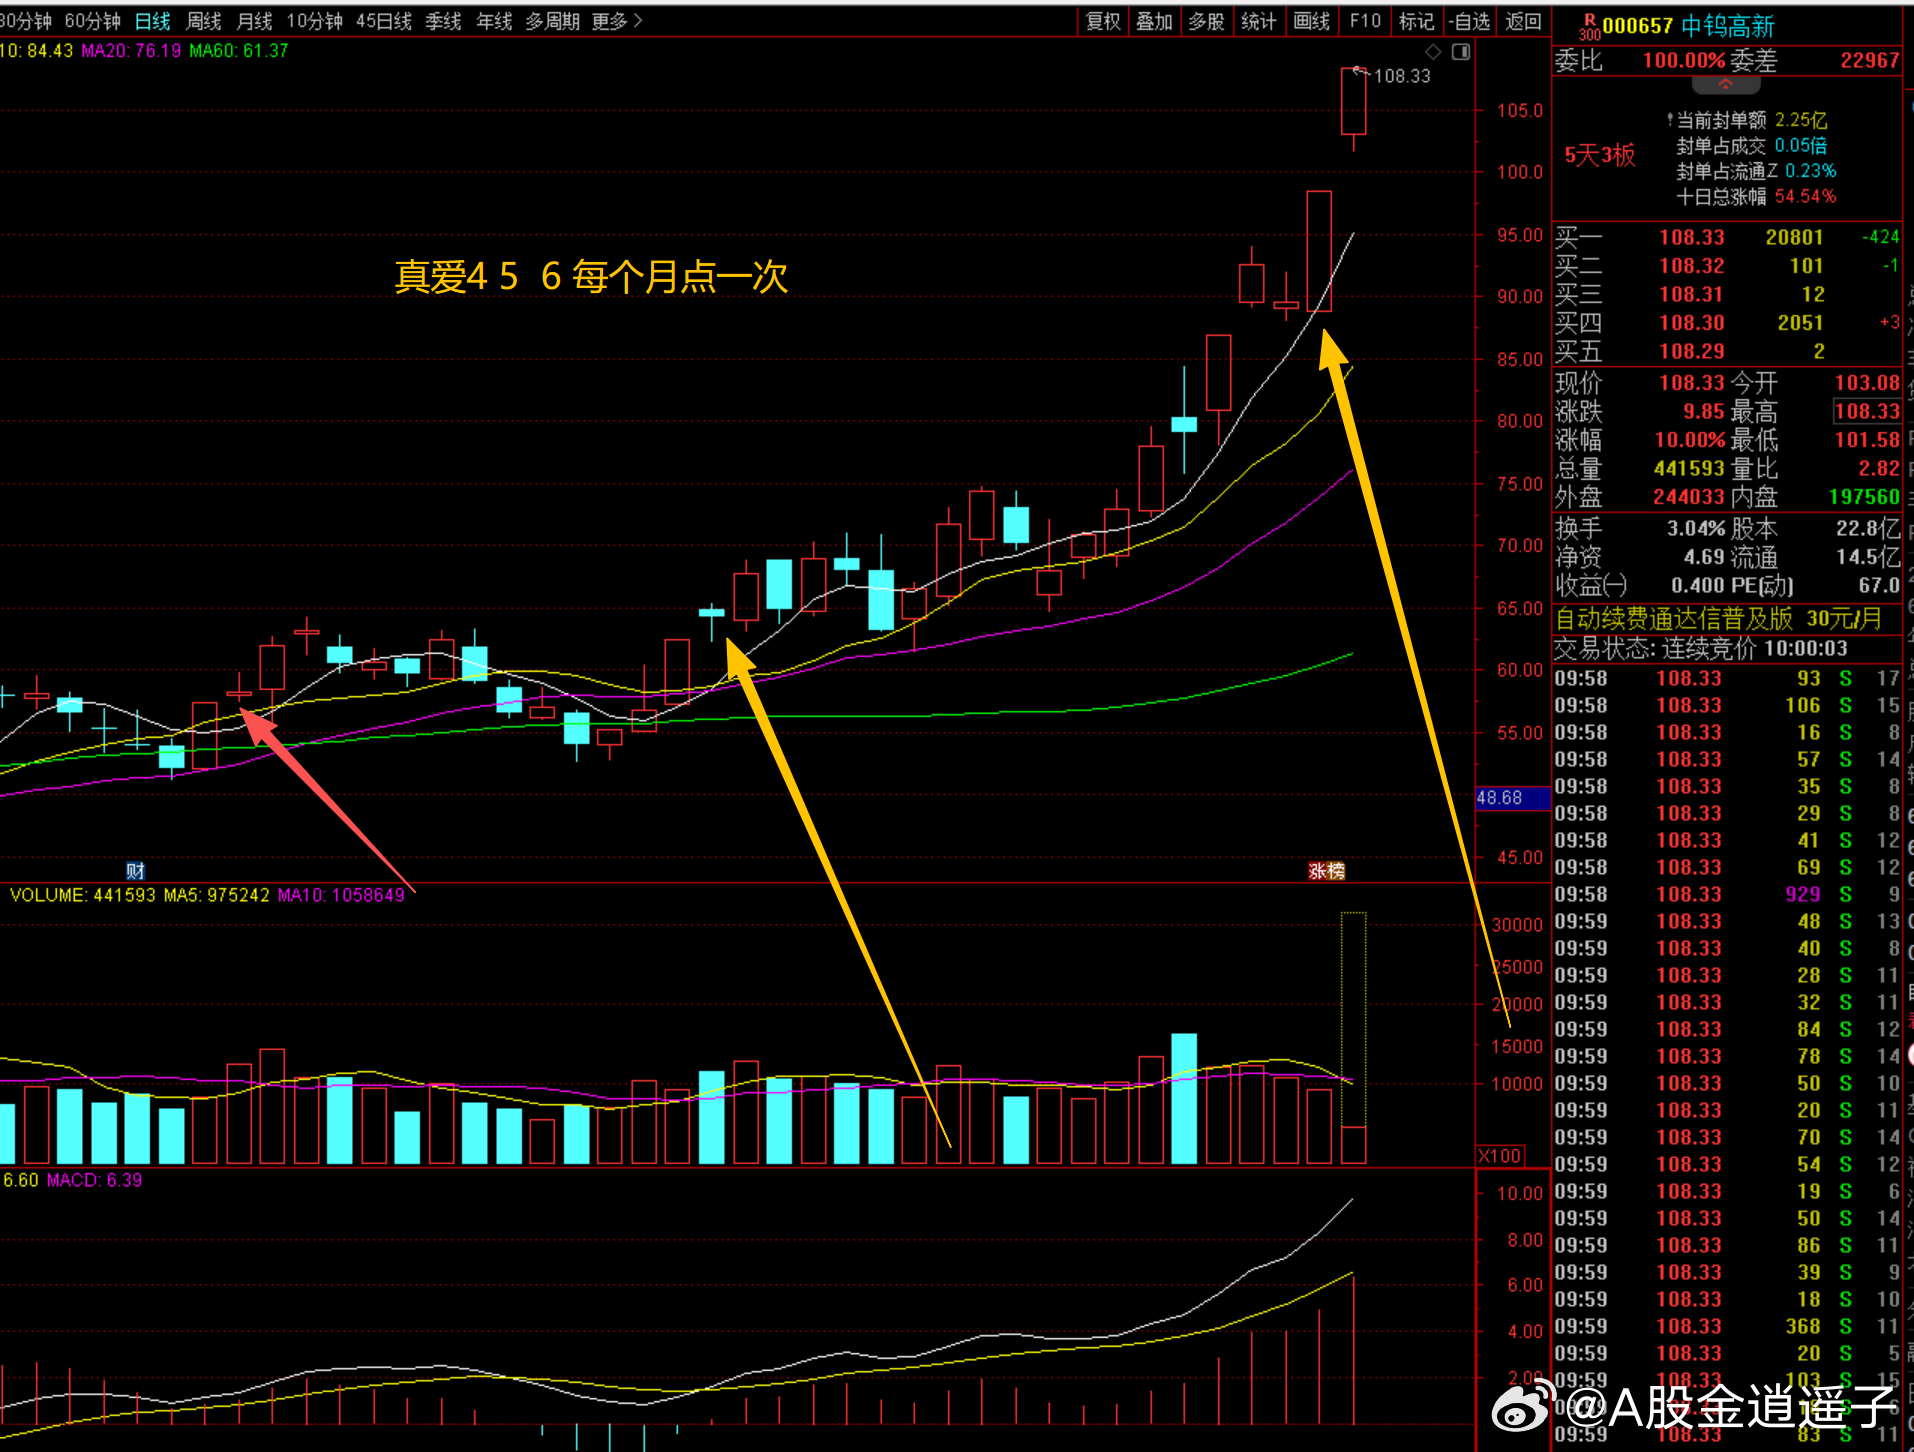The height and width of the screenshot is (1452, 1914).
Task: Collapse the limit-up info panel chevron
Action: point(1726,85)
